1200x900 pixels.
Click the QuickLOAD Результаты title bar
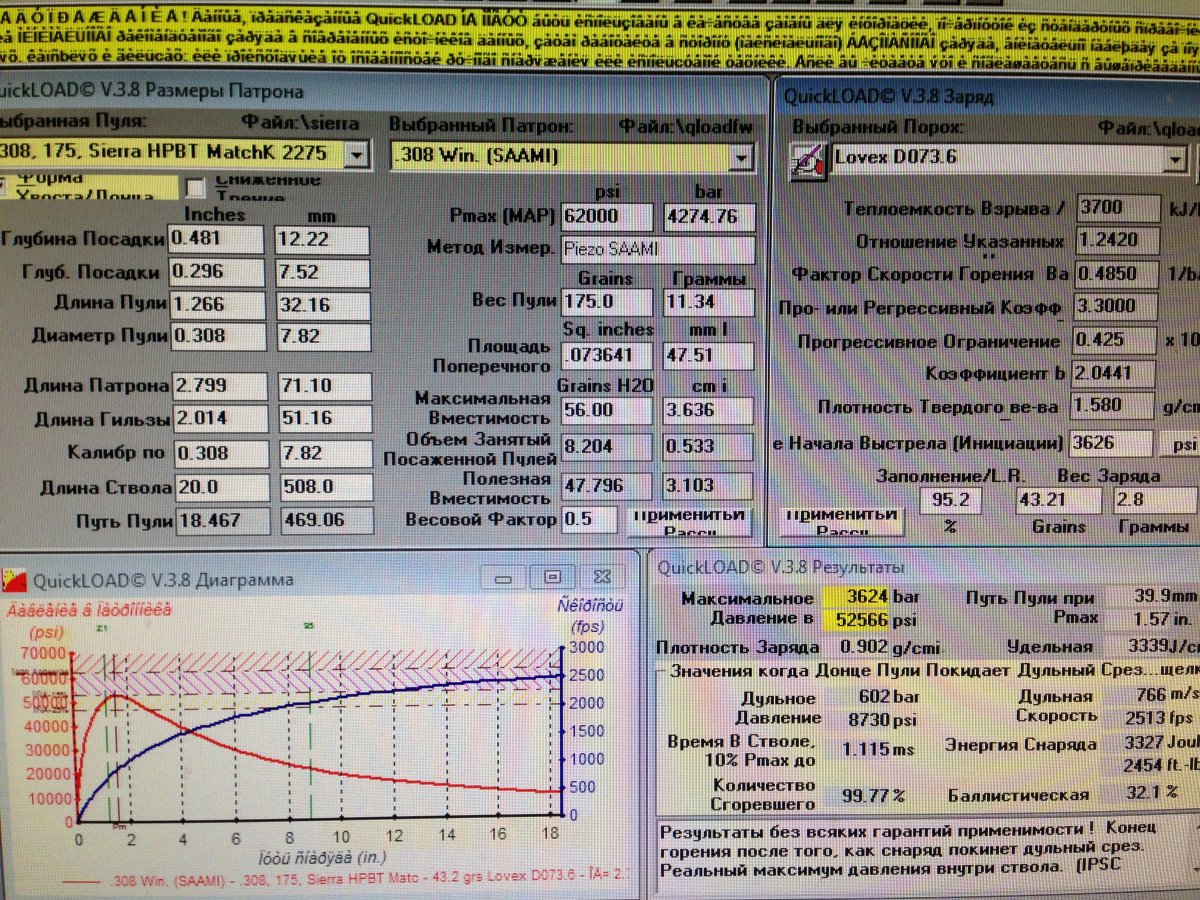925,567
